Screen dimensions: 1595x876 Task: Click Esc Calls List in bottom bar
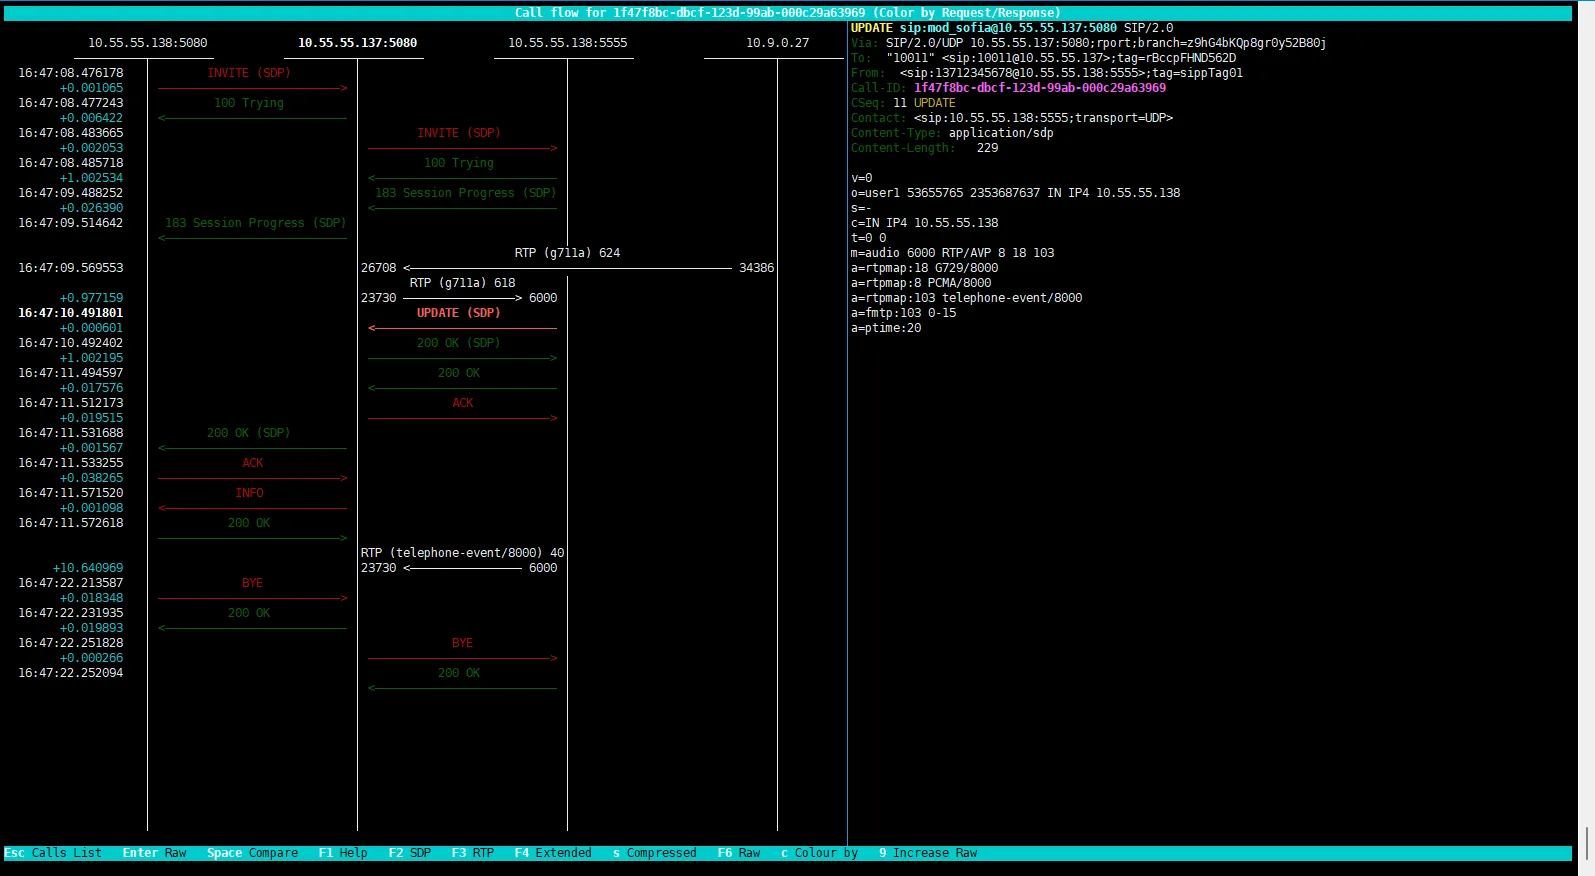tap(53, 853)
